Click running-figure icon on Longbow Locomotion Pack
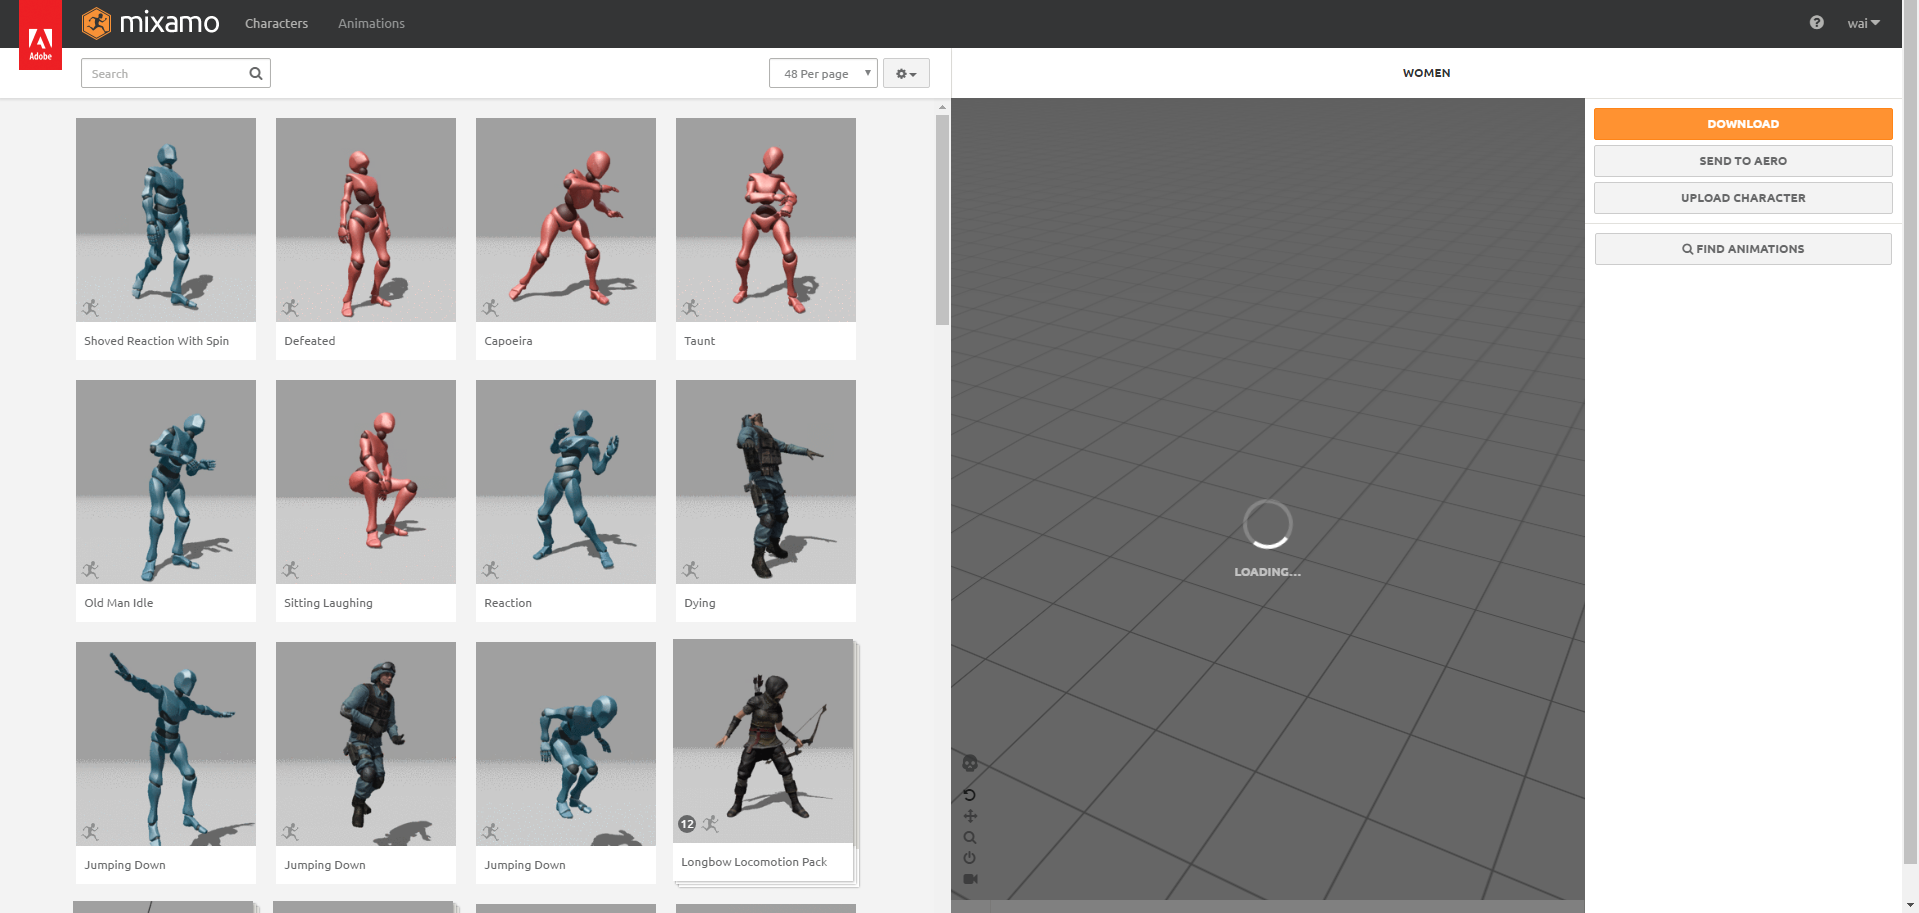1919x913 pixels. 711,824
